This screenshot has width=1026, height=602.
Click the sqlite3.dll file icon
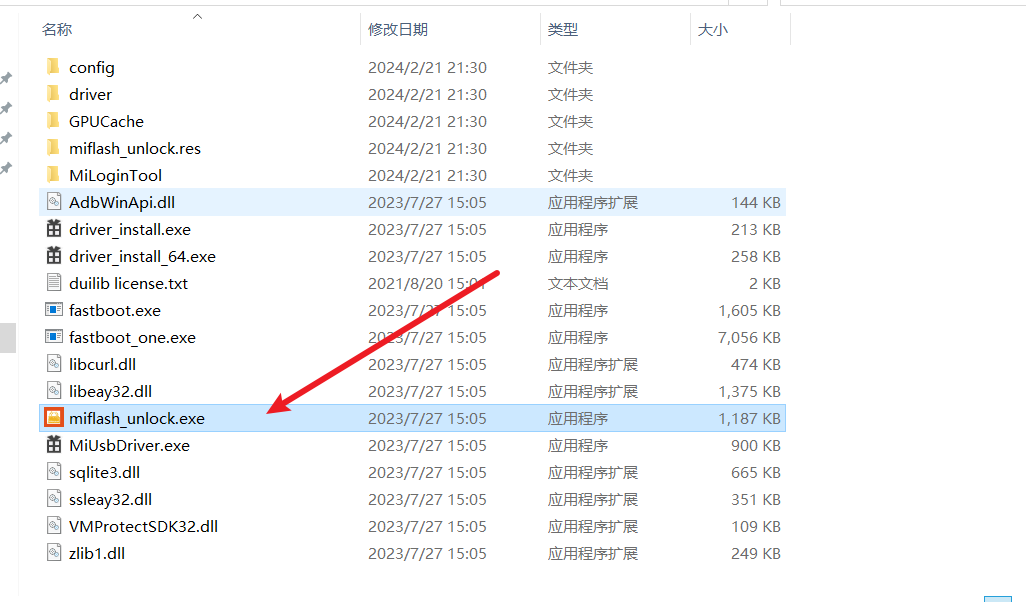click(54, 471)
